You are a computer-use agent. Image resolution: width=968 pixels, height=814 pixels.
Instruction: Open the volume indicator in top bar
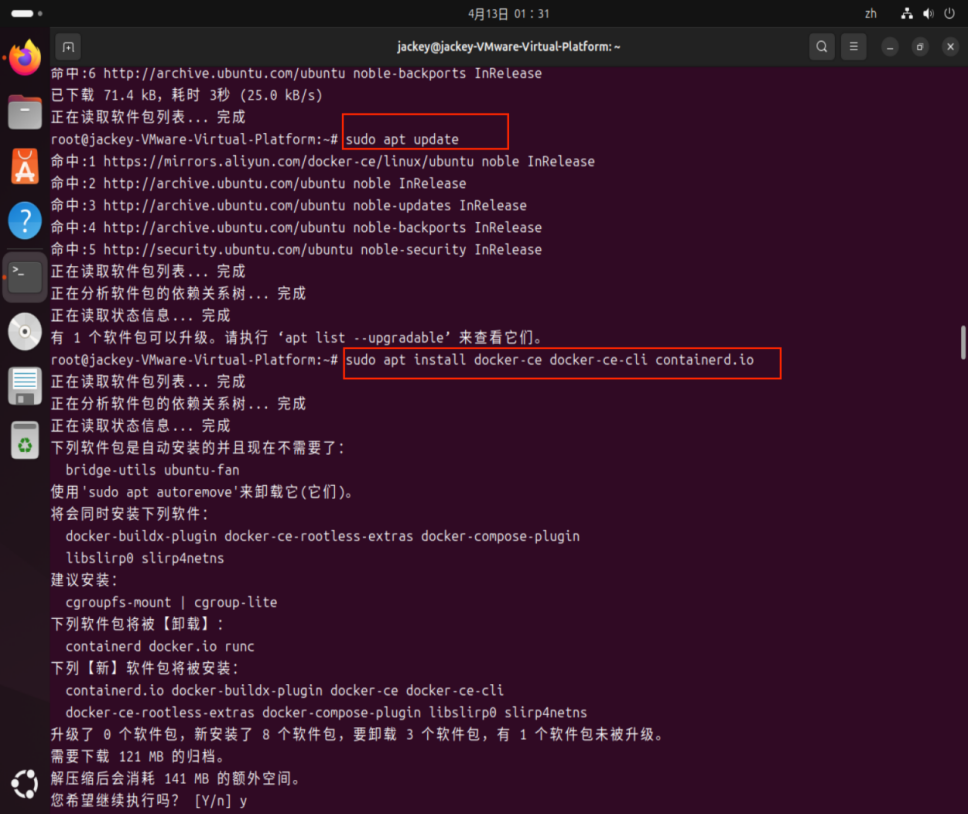click(x=928, y=14)
